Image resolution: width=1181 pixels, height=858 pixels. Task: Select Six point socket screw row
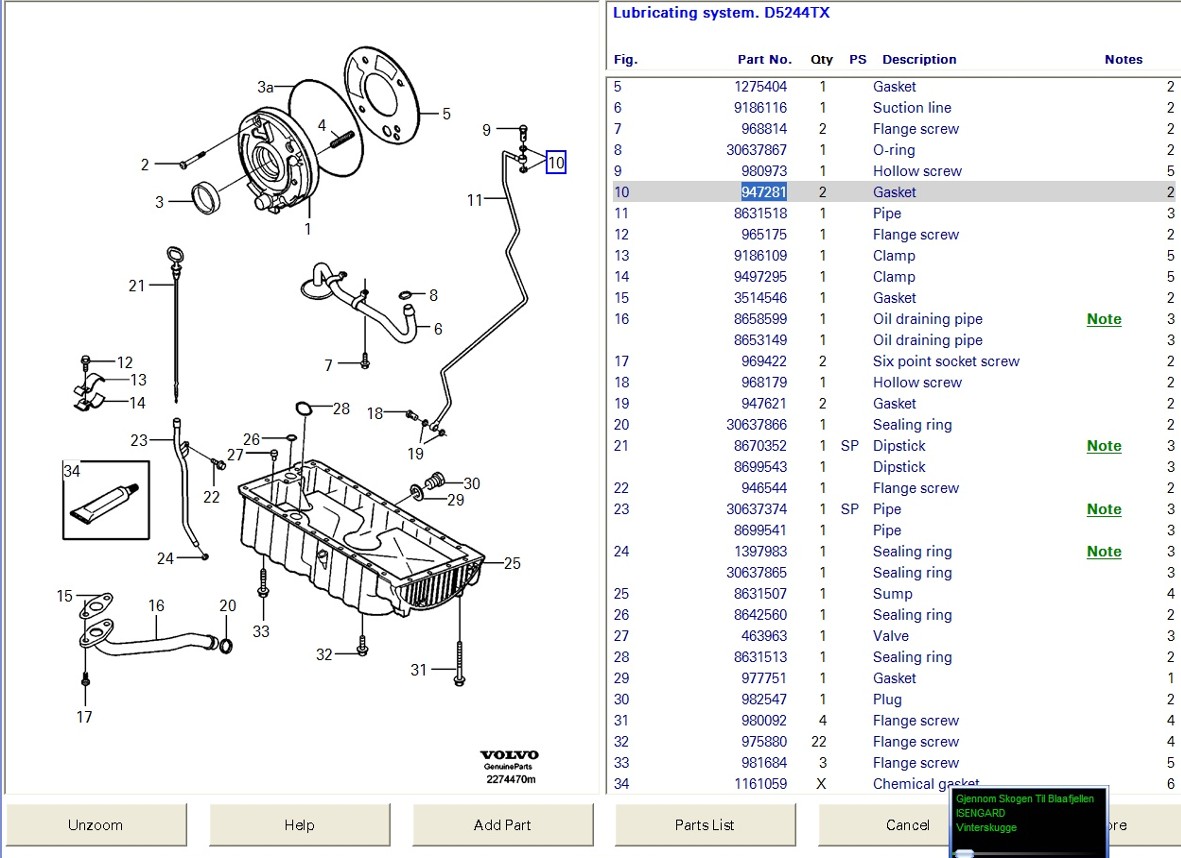pyautogui.click(x=893, y=361)
